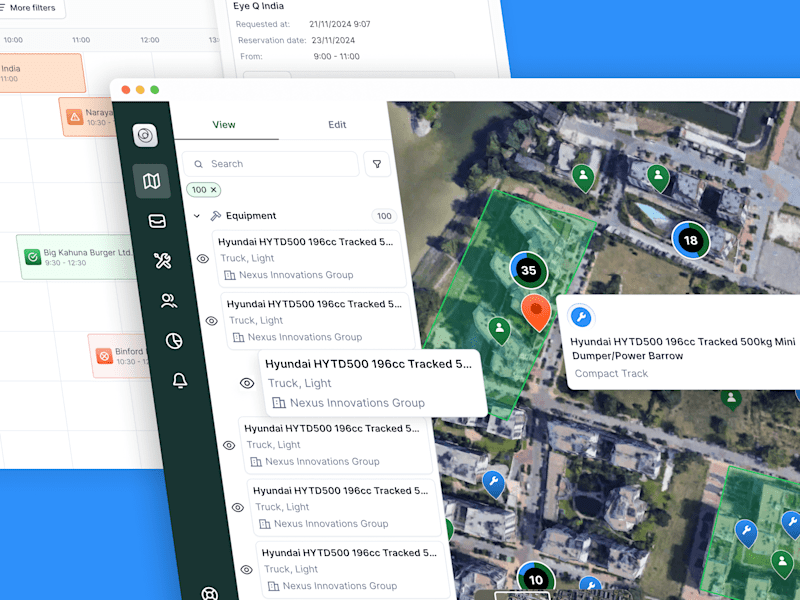Click the Eye Q India heading in details window

(258, 6)
